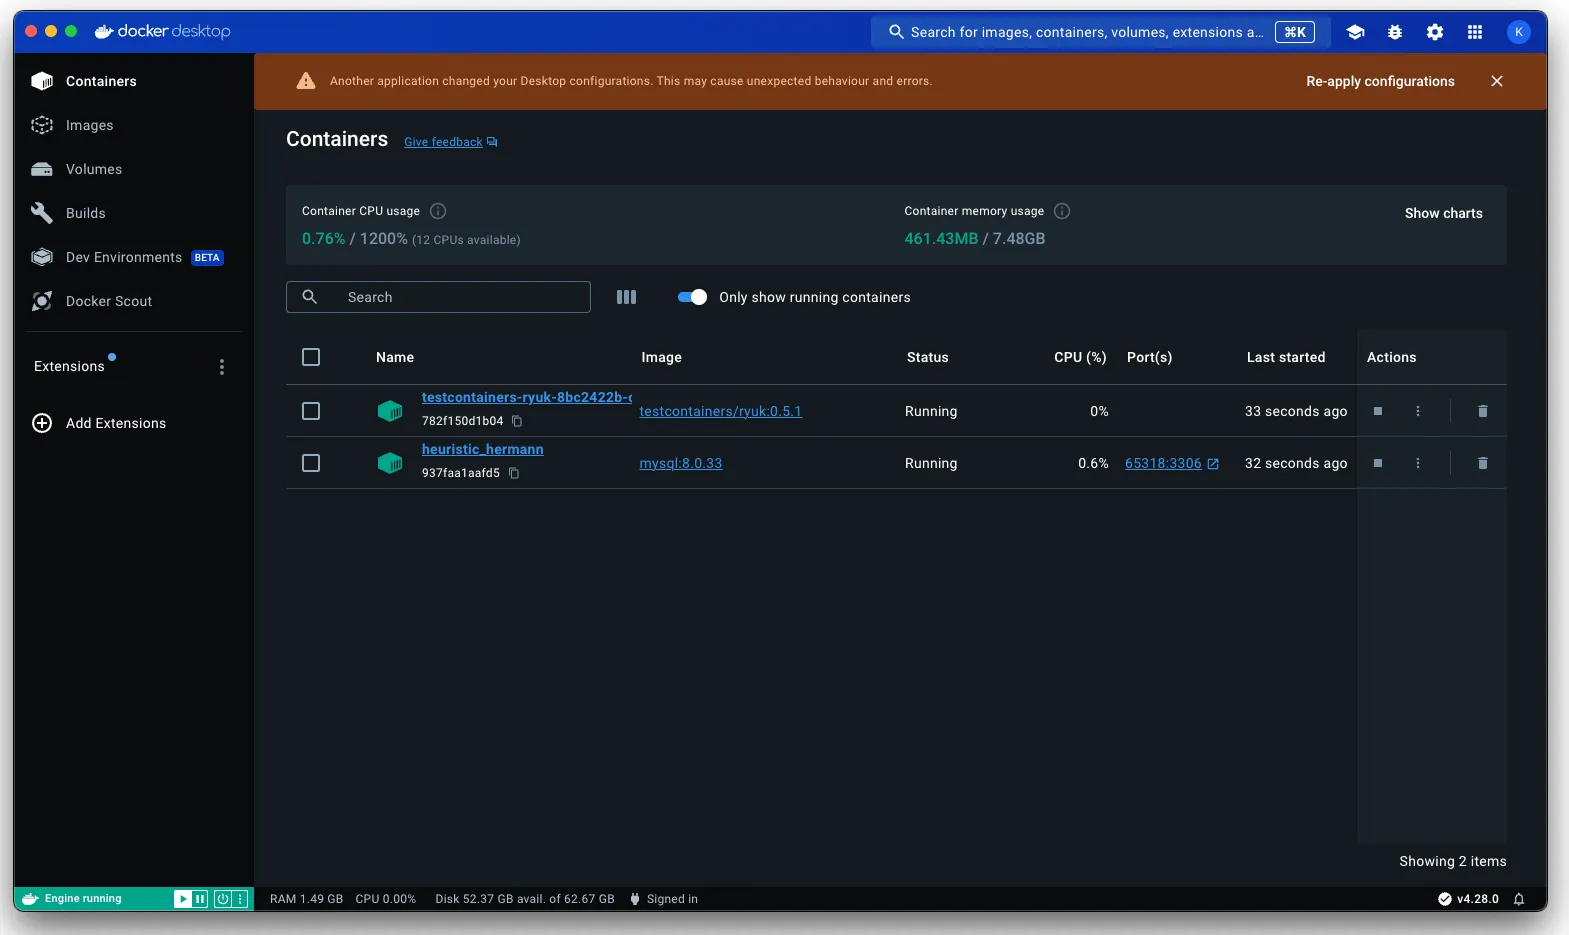
Task: Click the version v4.28.0 indicator
Action: [x=1468, y=899]
